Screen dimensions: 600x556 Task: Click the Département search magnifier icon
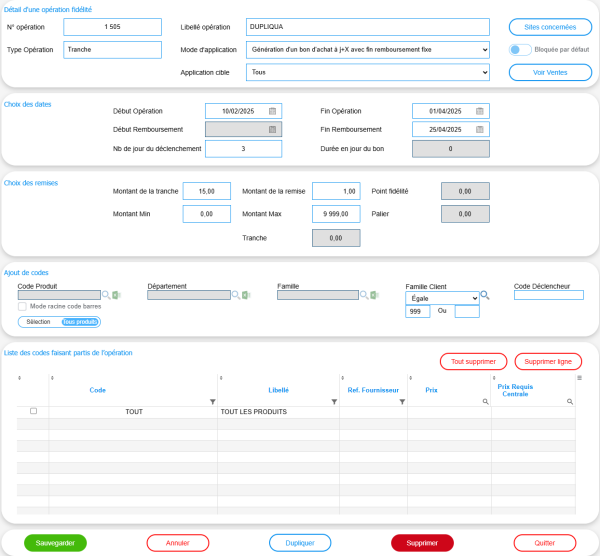point(235,295)
